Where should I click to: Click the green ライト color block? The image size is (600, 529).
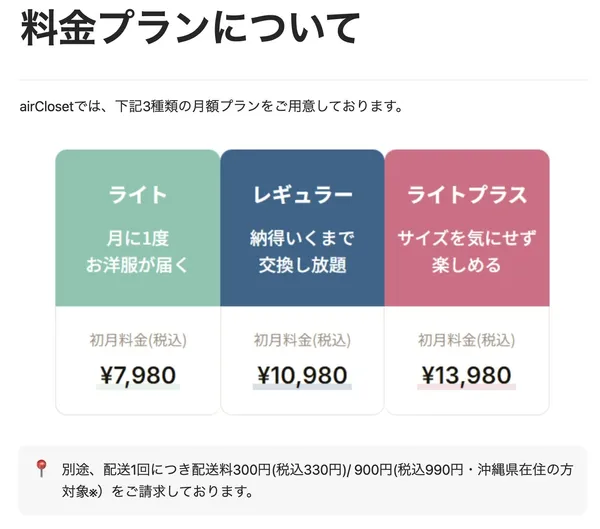click(x=138, y=228)
